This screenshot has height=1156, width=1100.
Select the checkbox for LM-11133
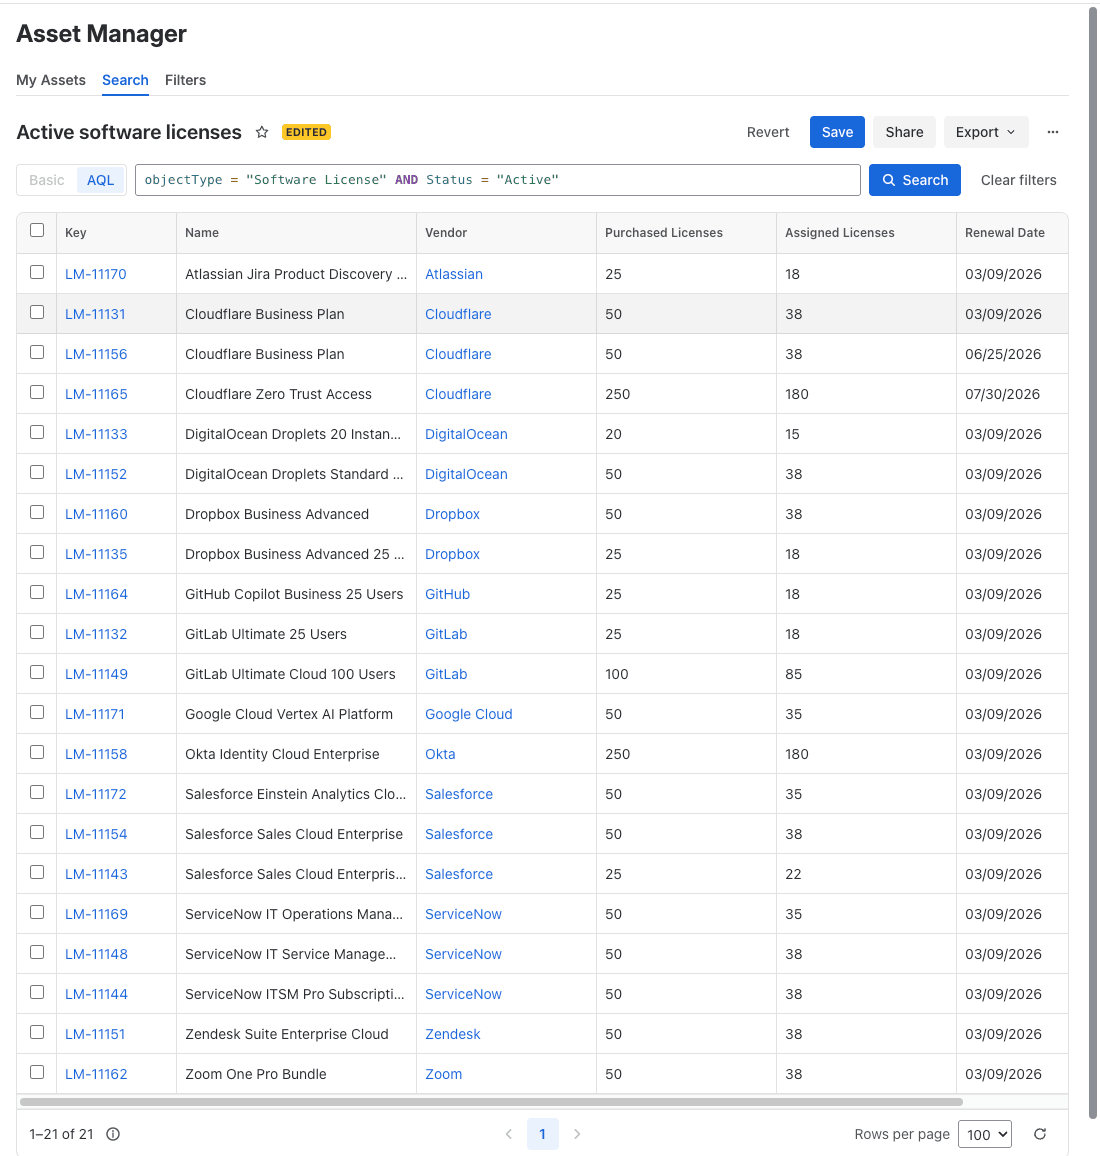[x=37, y=432]
